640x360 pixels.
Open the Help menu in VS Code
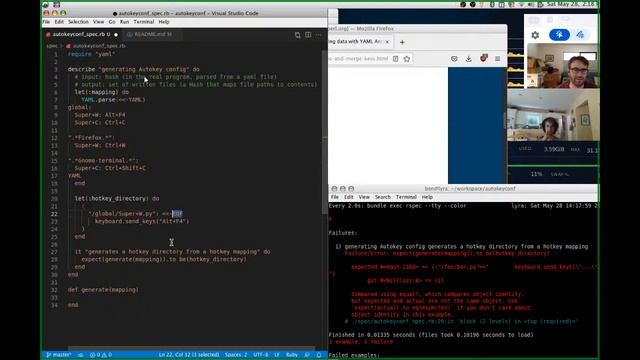coord(164,22)
